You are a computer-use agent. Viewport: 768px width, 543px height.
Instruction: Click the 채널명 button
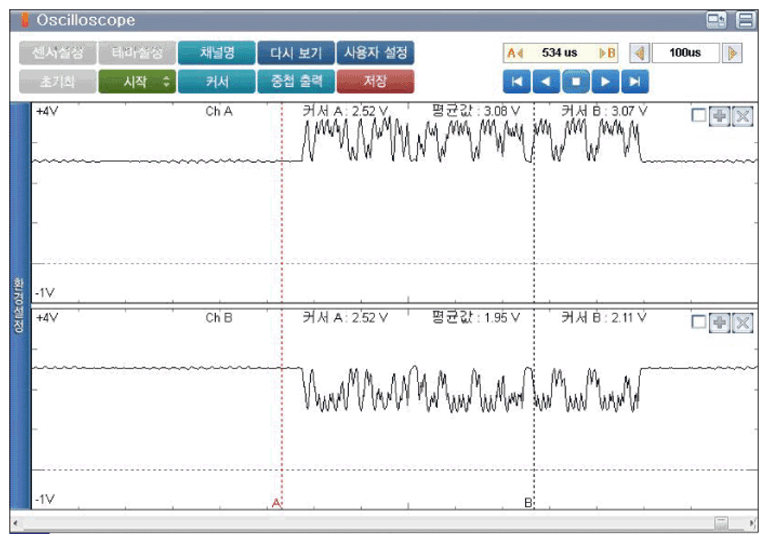216,53
